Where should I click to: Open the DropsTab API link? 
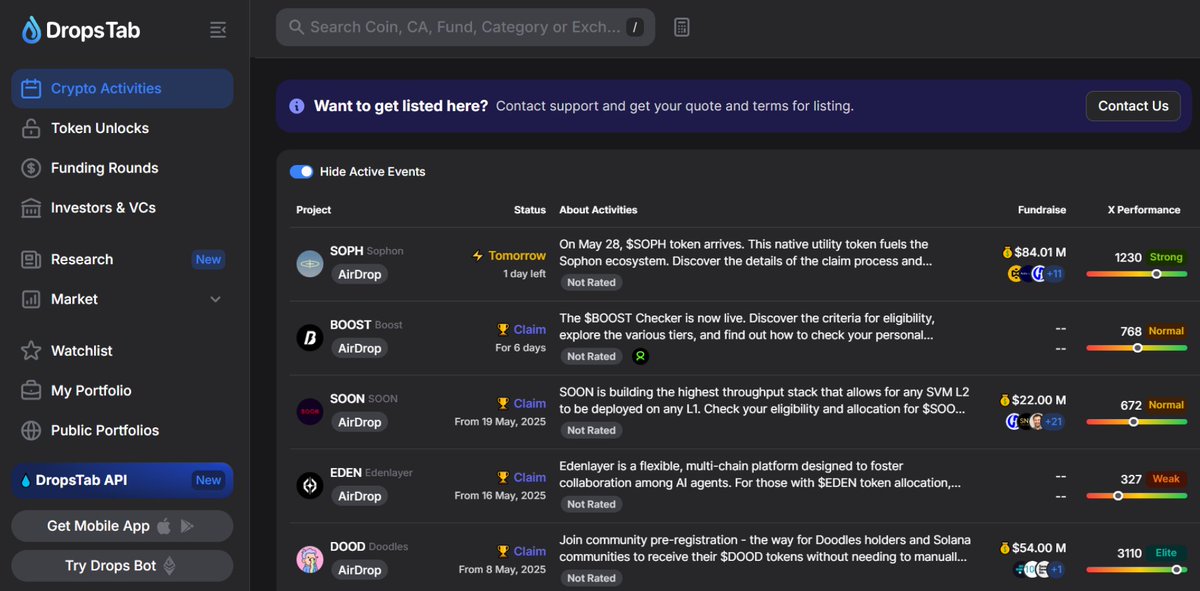coord(122,480)
